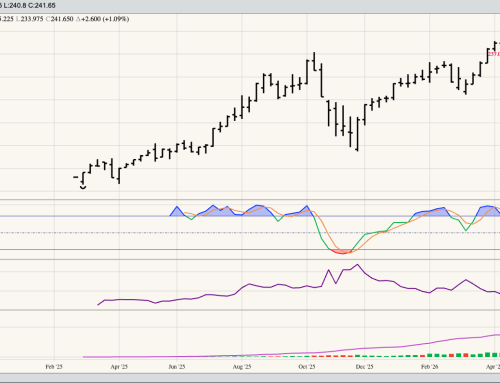Screen dimensions: 500x383
Task: Click the 'C241.650' close readout
Action: click(59, 19)
